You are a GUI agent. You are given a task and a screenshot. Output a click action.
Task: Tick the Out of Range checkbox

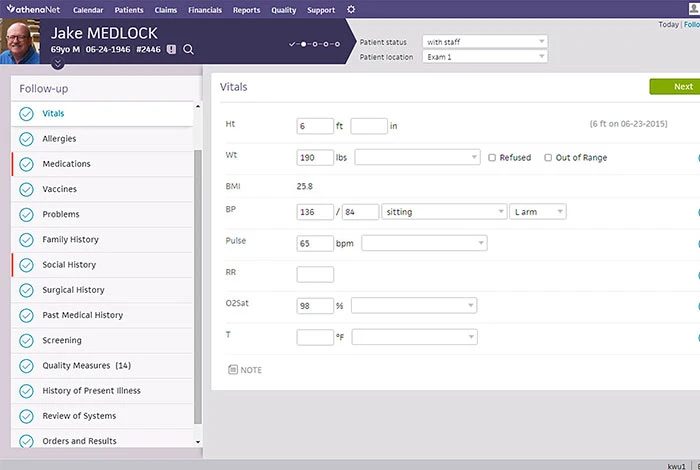click(x=548, y=158)
